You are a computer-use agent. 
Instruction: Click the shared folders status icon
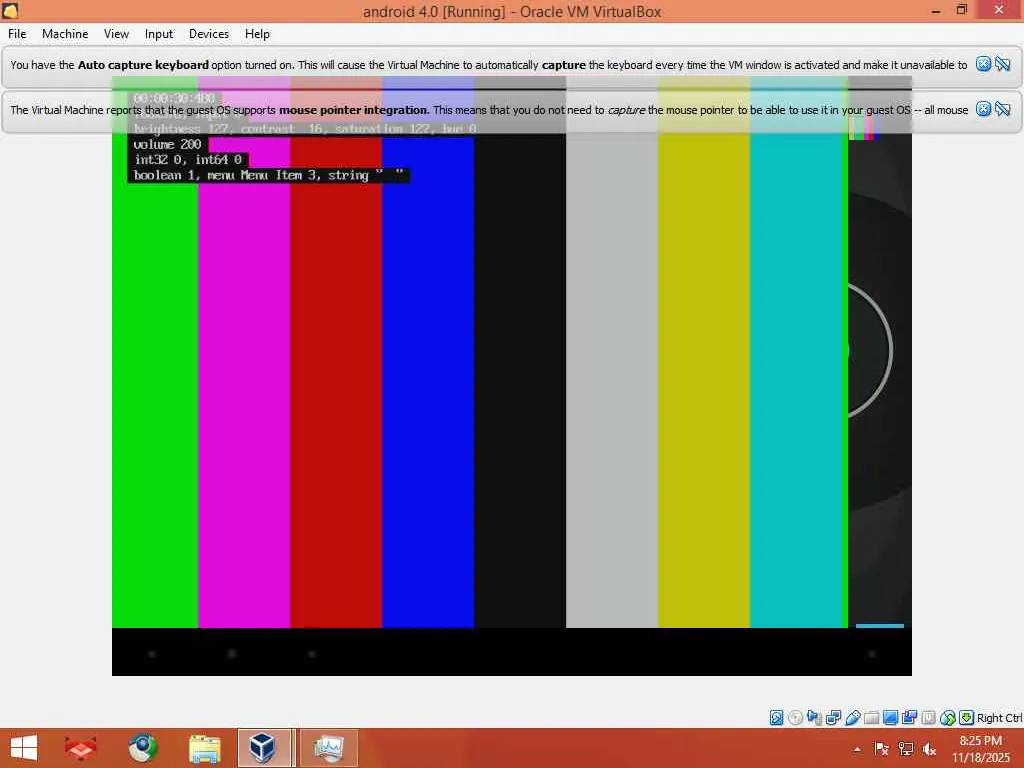click(x=871, y=718)
